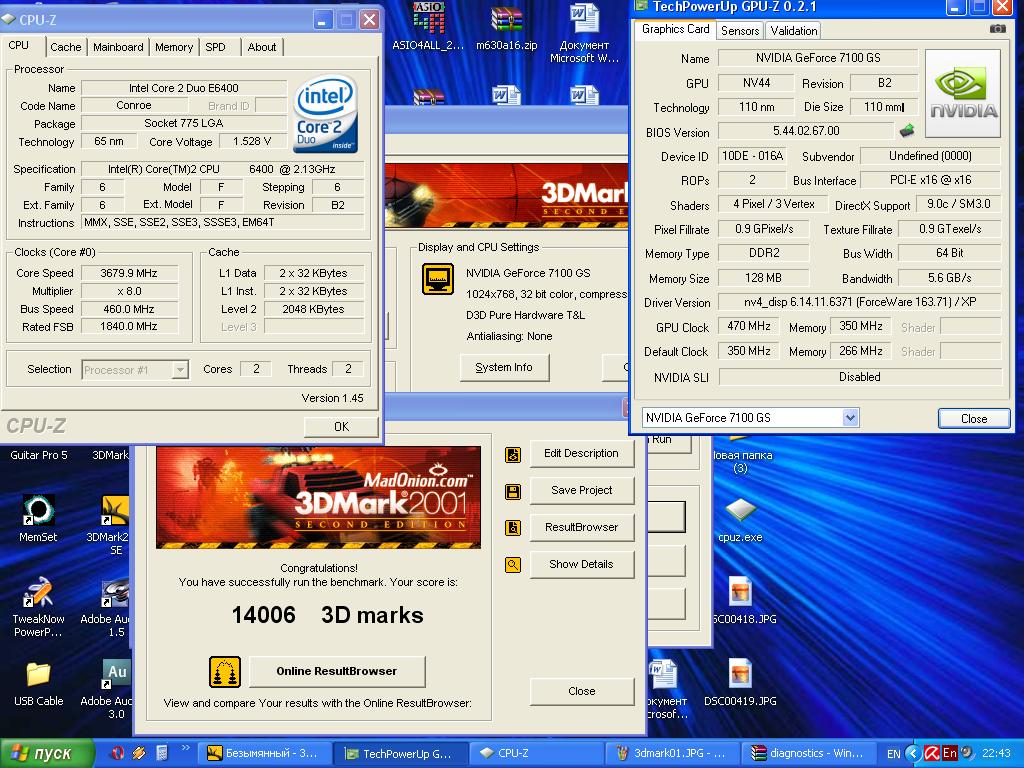The height and width of the screenshot is (768, 1024).
Task: Click the System Info button in 3DMark
Action: pos(504,368)
